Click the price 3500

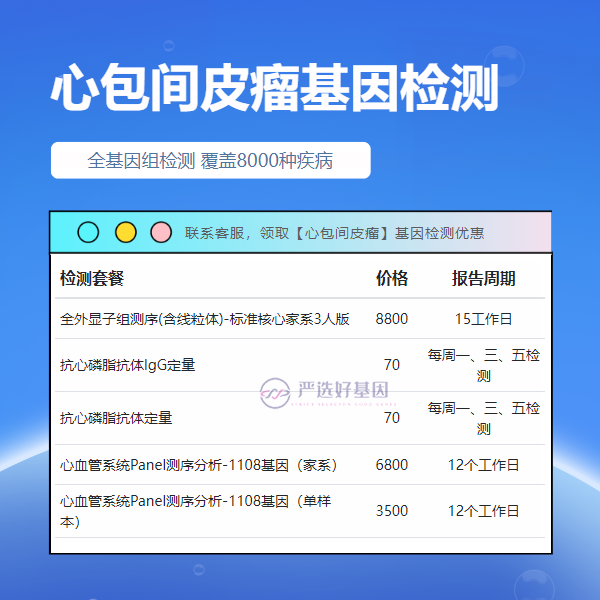tap(392, 511)
